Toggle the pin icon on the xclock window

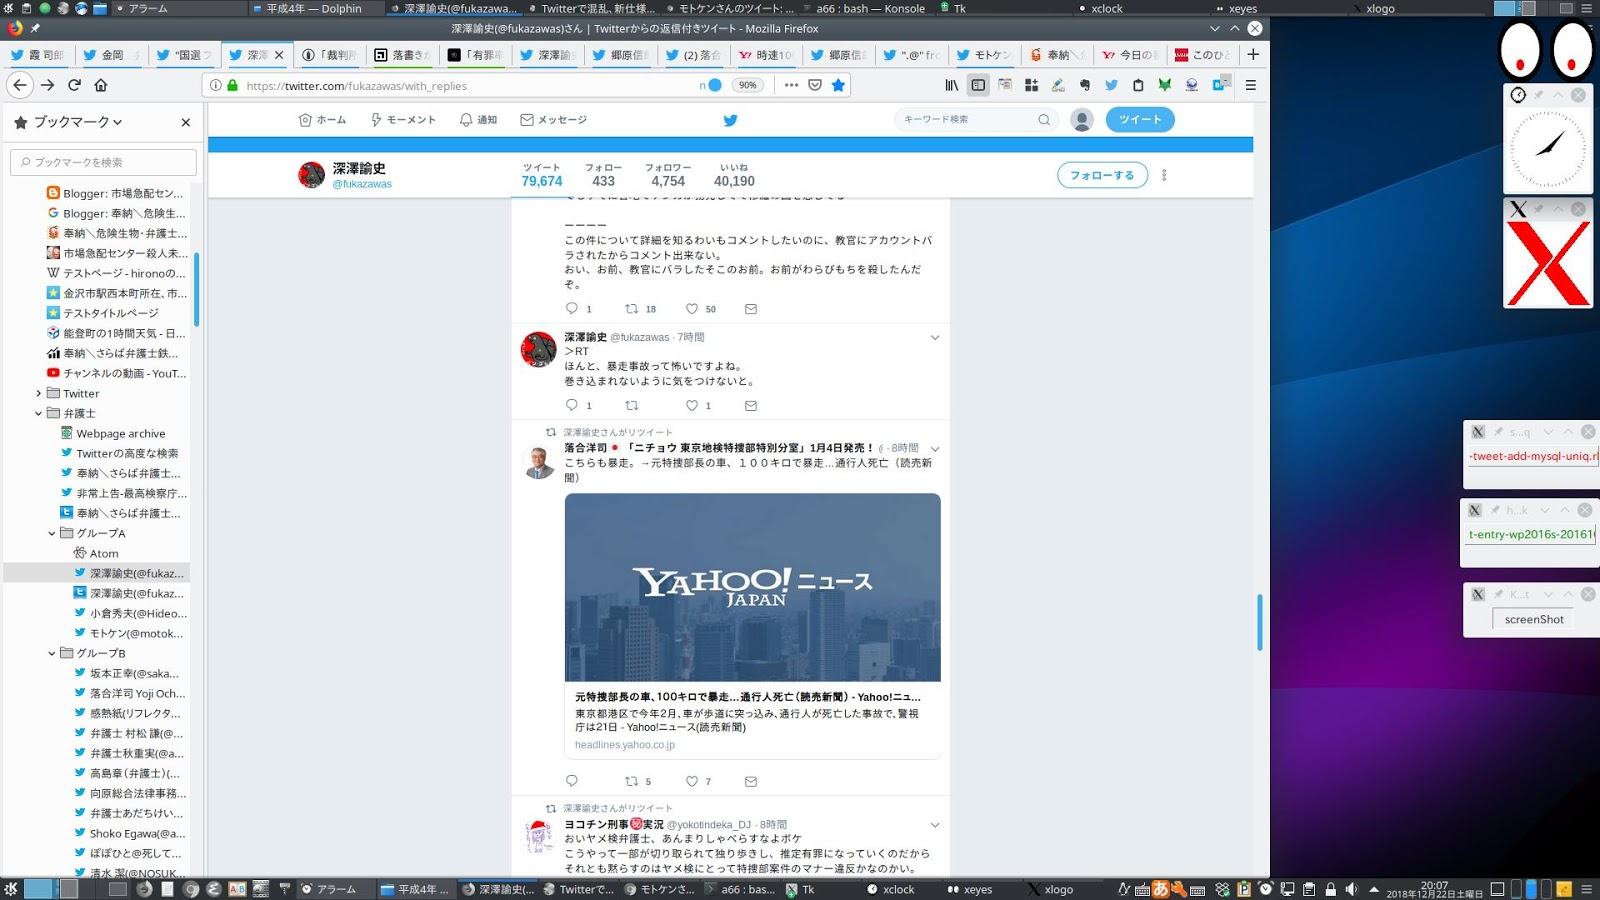click(x=1539, y=95)
